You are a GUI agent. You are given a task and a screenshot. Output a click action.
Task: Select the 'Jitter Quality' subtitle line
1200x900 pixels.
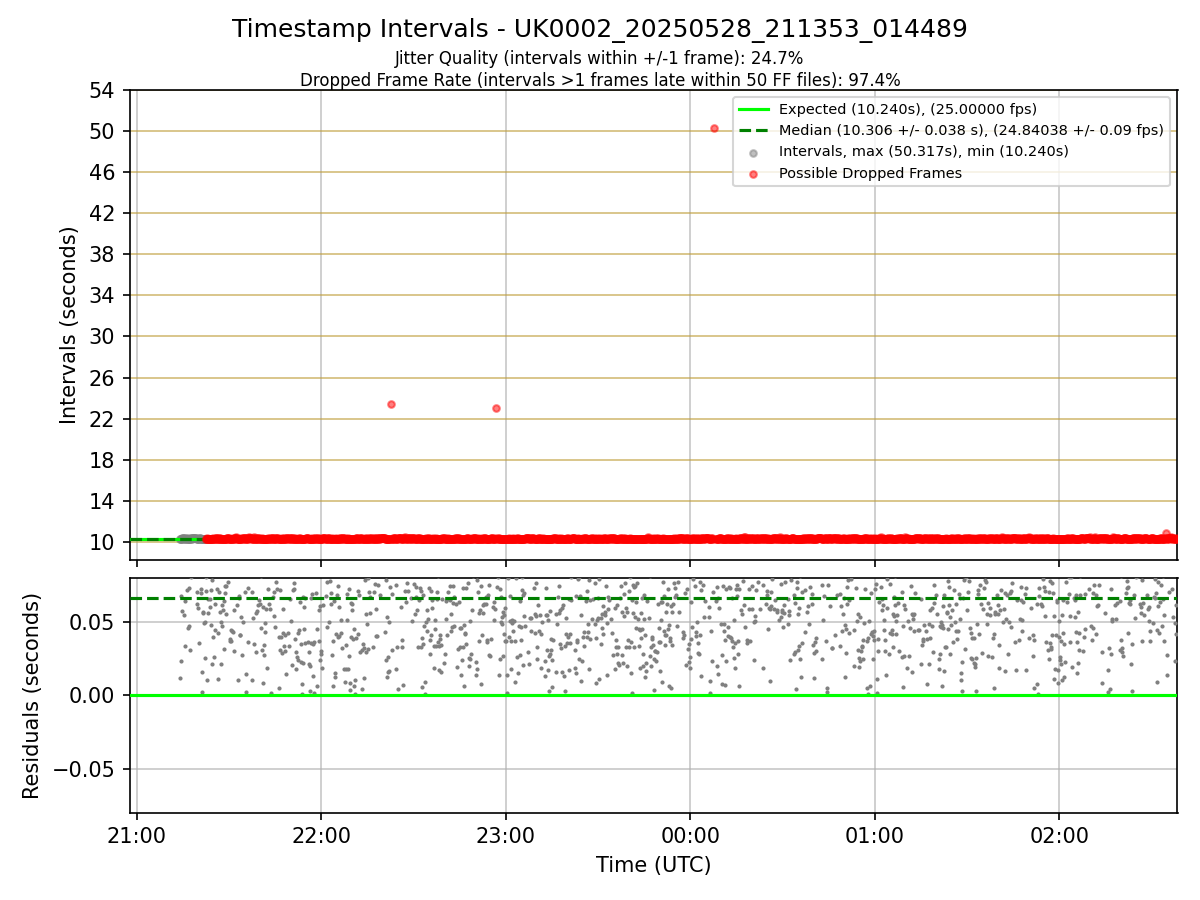coord(599,58)
